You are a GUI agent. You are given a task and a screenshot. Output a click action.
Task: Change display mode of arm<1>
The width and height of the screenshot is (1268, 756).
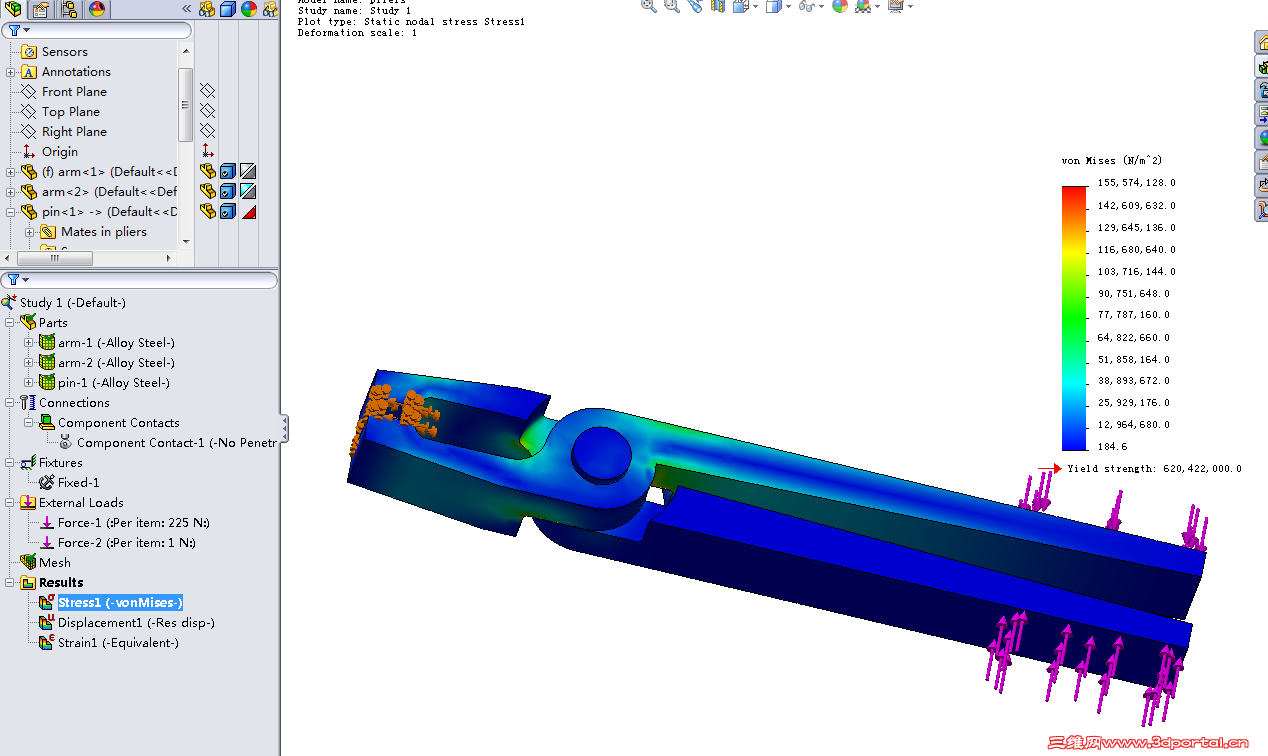pyautogui.click(x=228, y=171)
